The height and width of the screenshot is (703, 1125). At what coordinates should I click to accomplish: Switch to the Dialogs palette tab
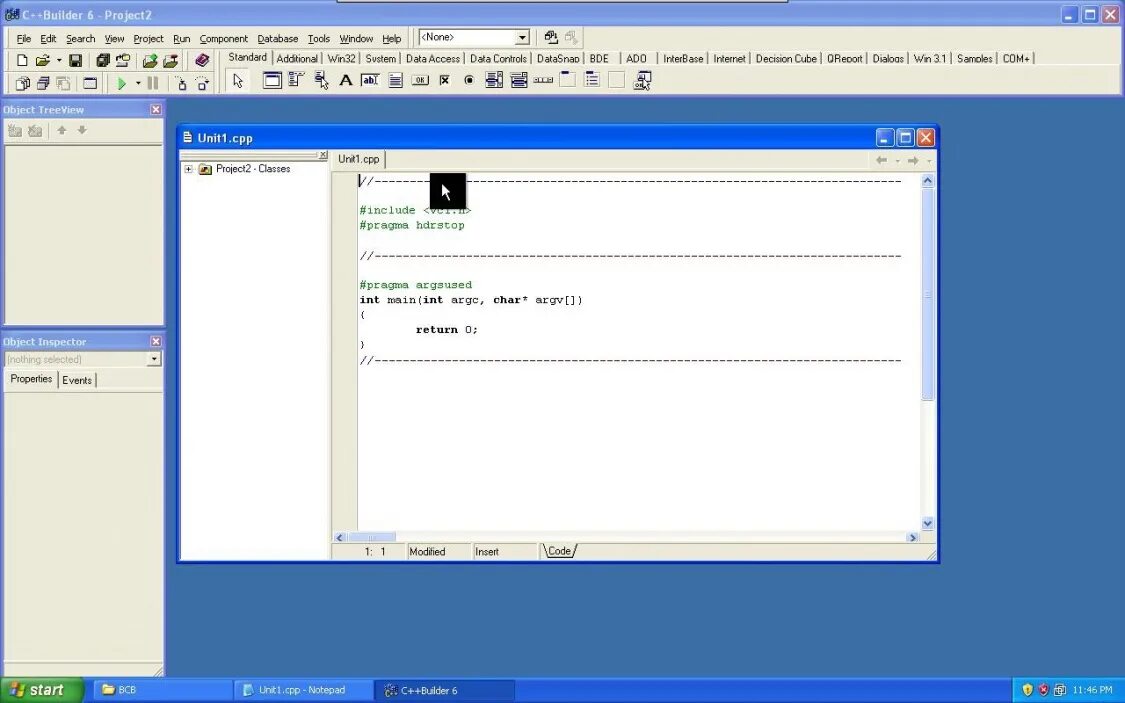point(888,59)
